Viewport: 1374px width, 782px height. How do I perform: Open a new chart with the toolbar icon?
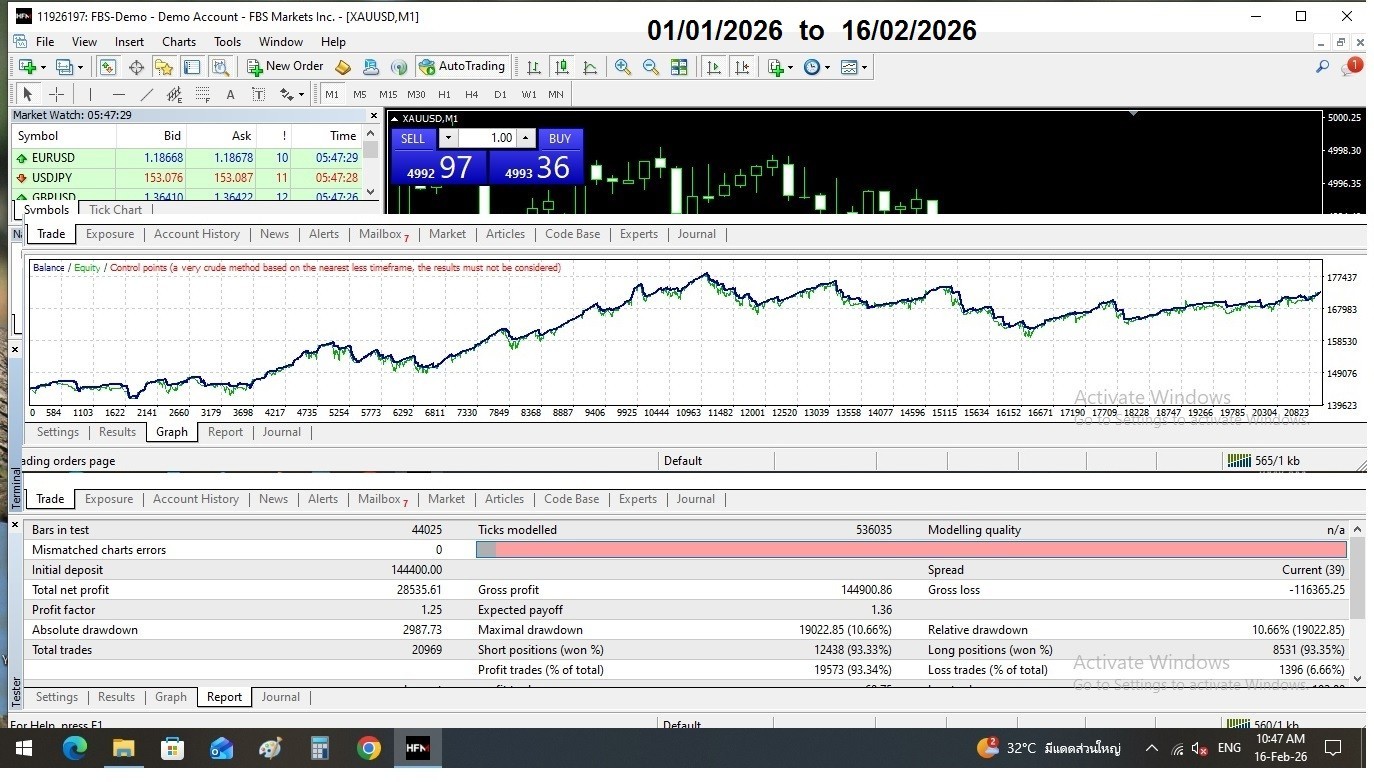tap(27, 67)
